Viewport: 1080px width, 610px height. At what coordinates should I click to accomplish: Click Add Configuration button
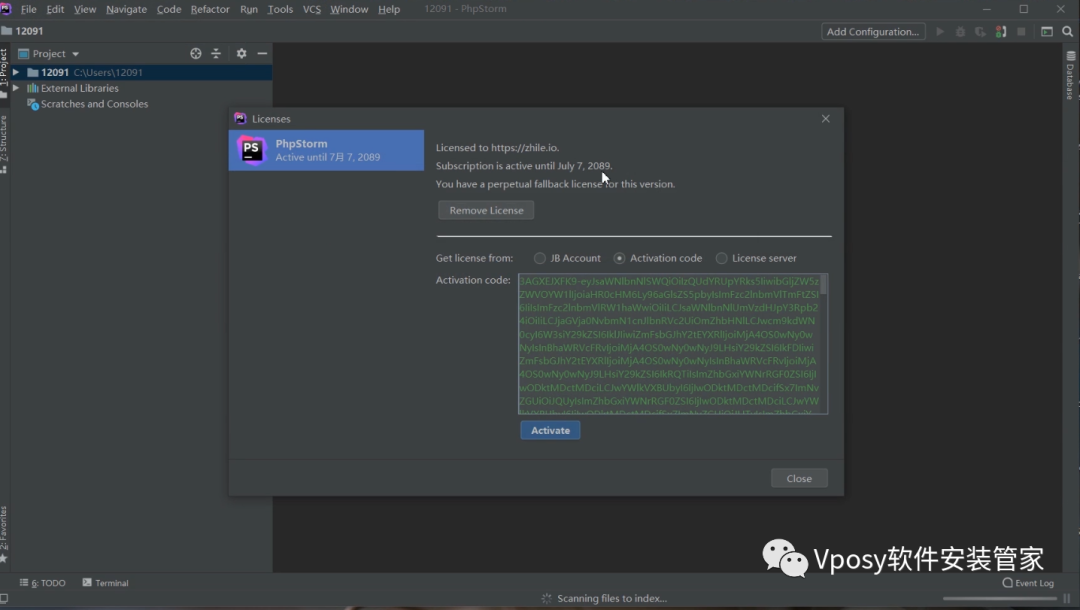pos(873,32)
